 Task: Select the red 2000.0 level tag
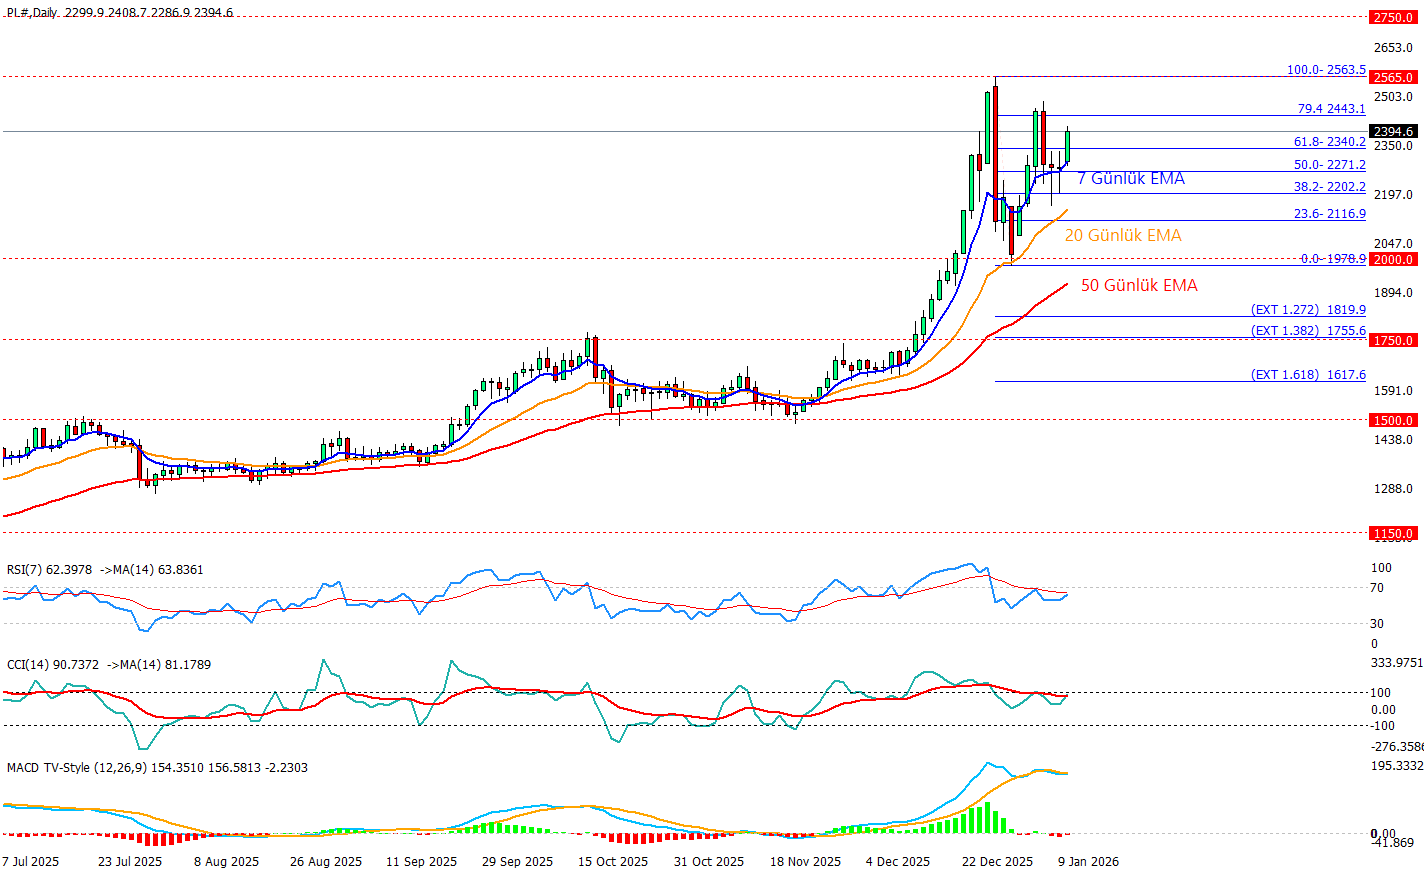point(1393,259)
